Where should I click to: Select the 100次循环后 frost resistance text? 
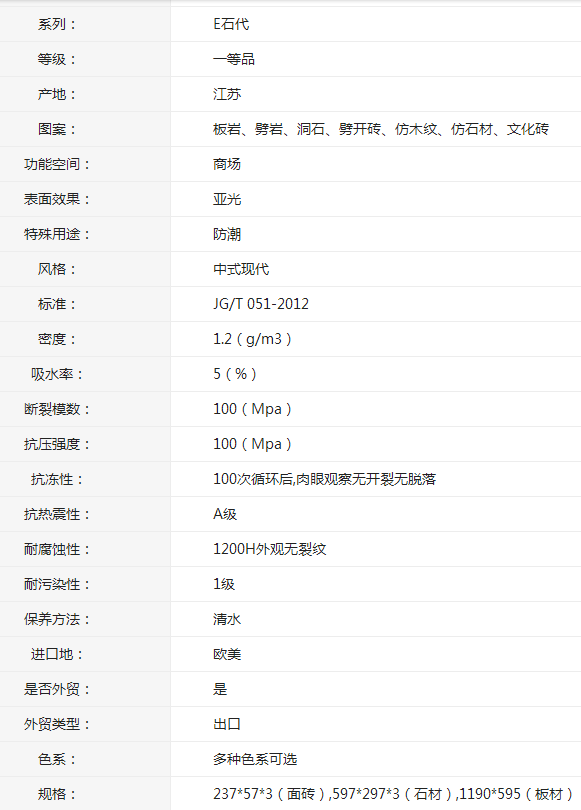[324, 479]
